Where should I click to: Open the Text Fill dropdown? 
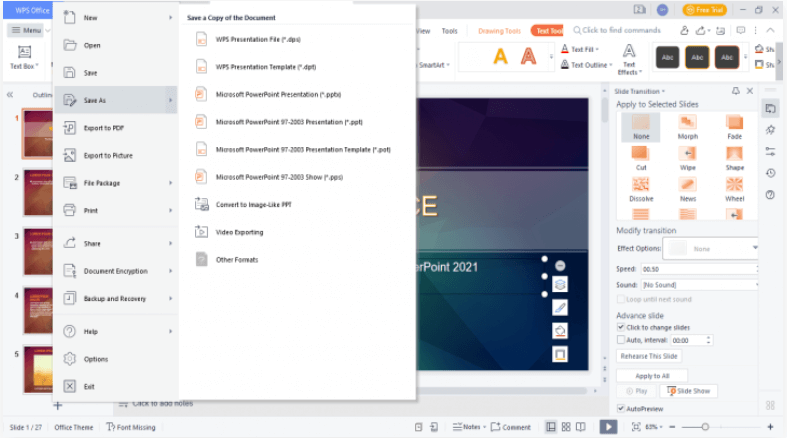coord(597,49)
